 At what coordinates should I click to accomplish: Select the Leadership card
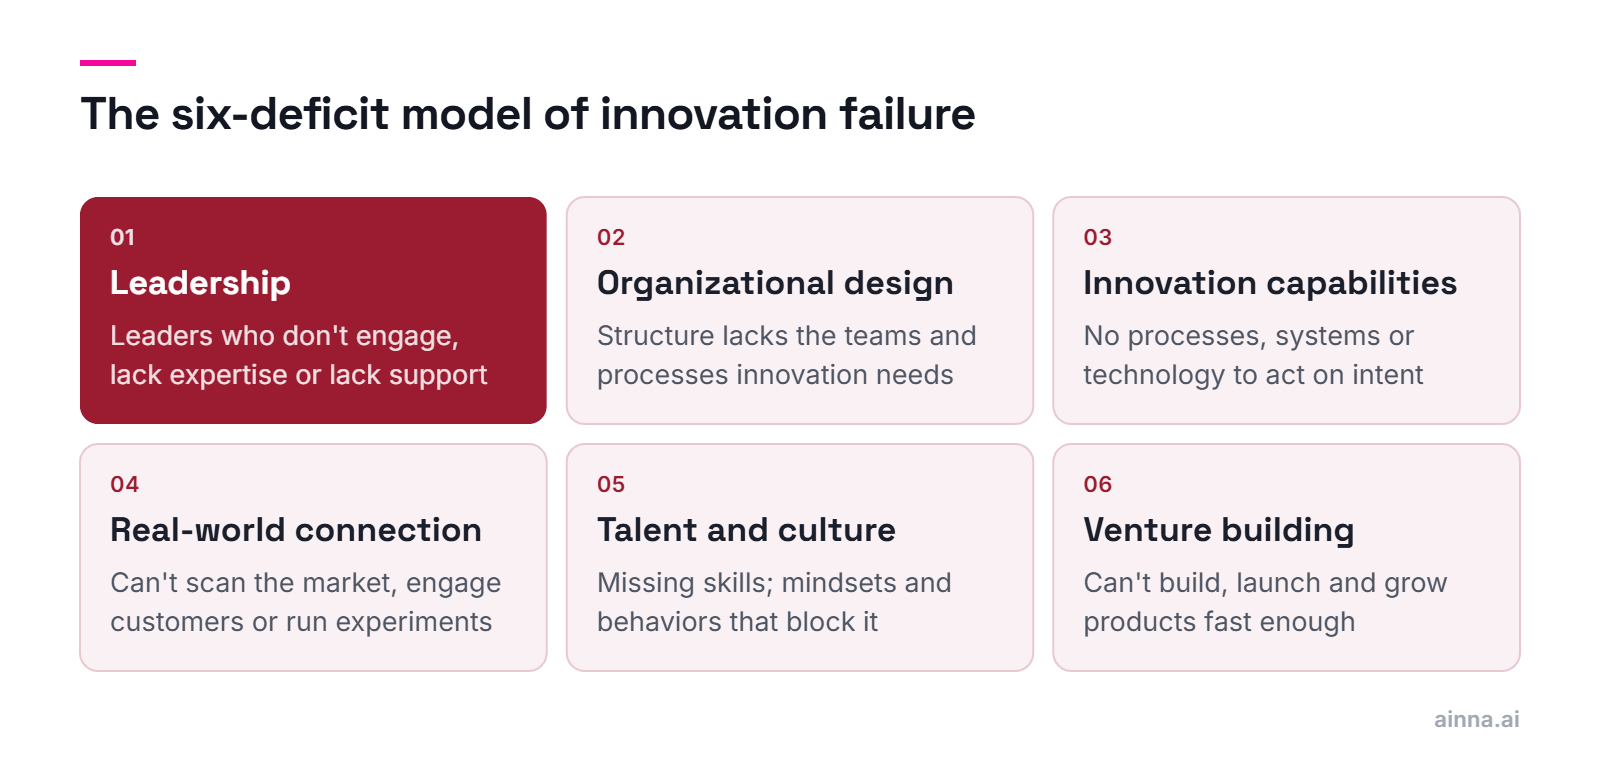pos(313,310)
